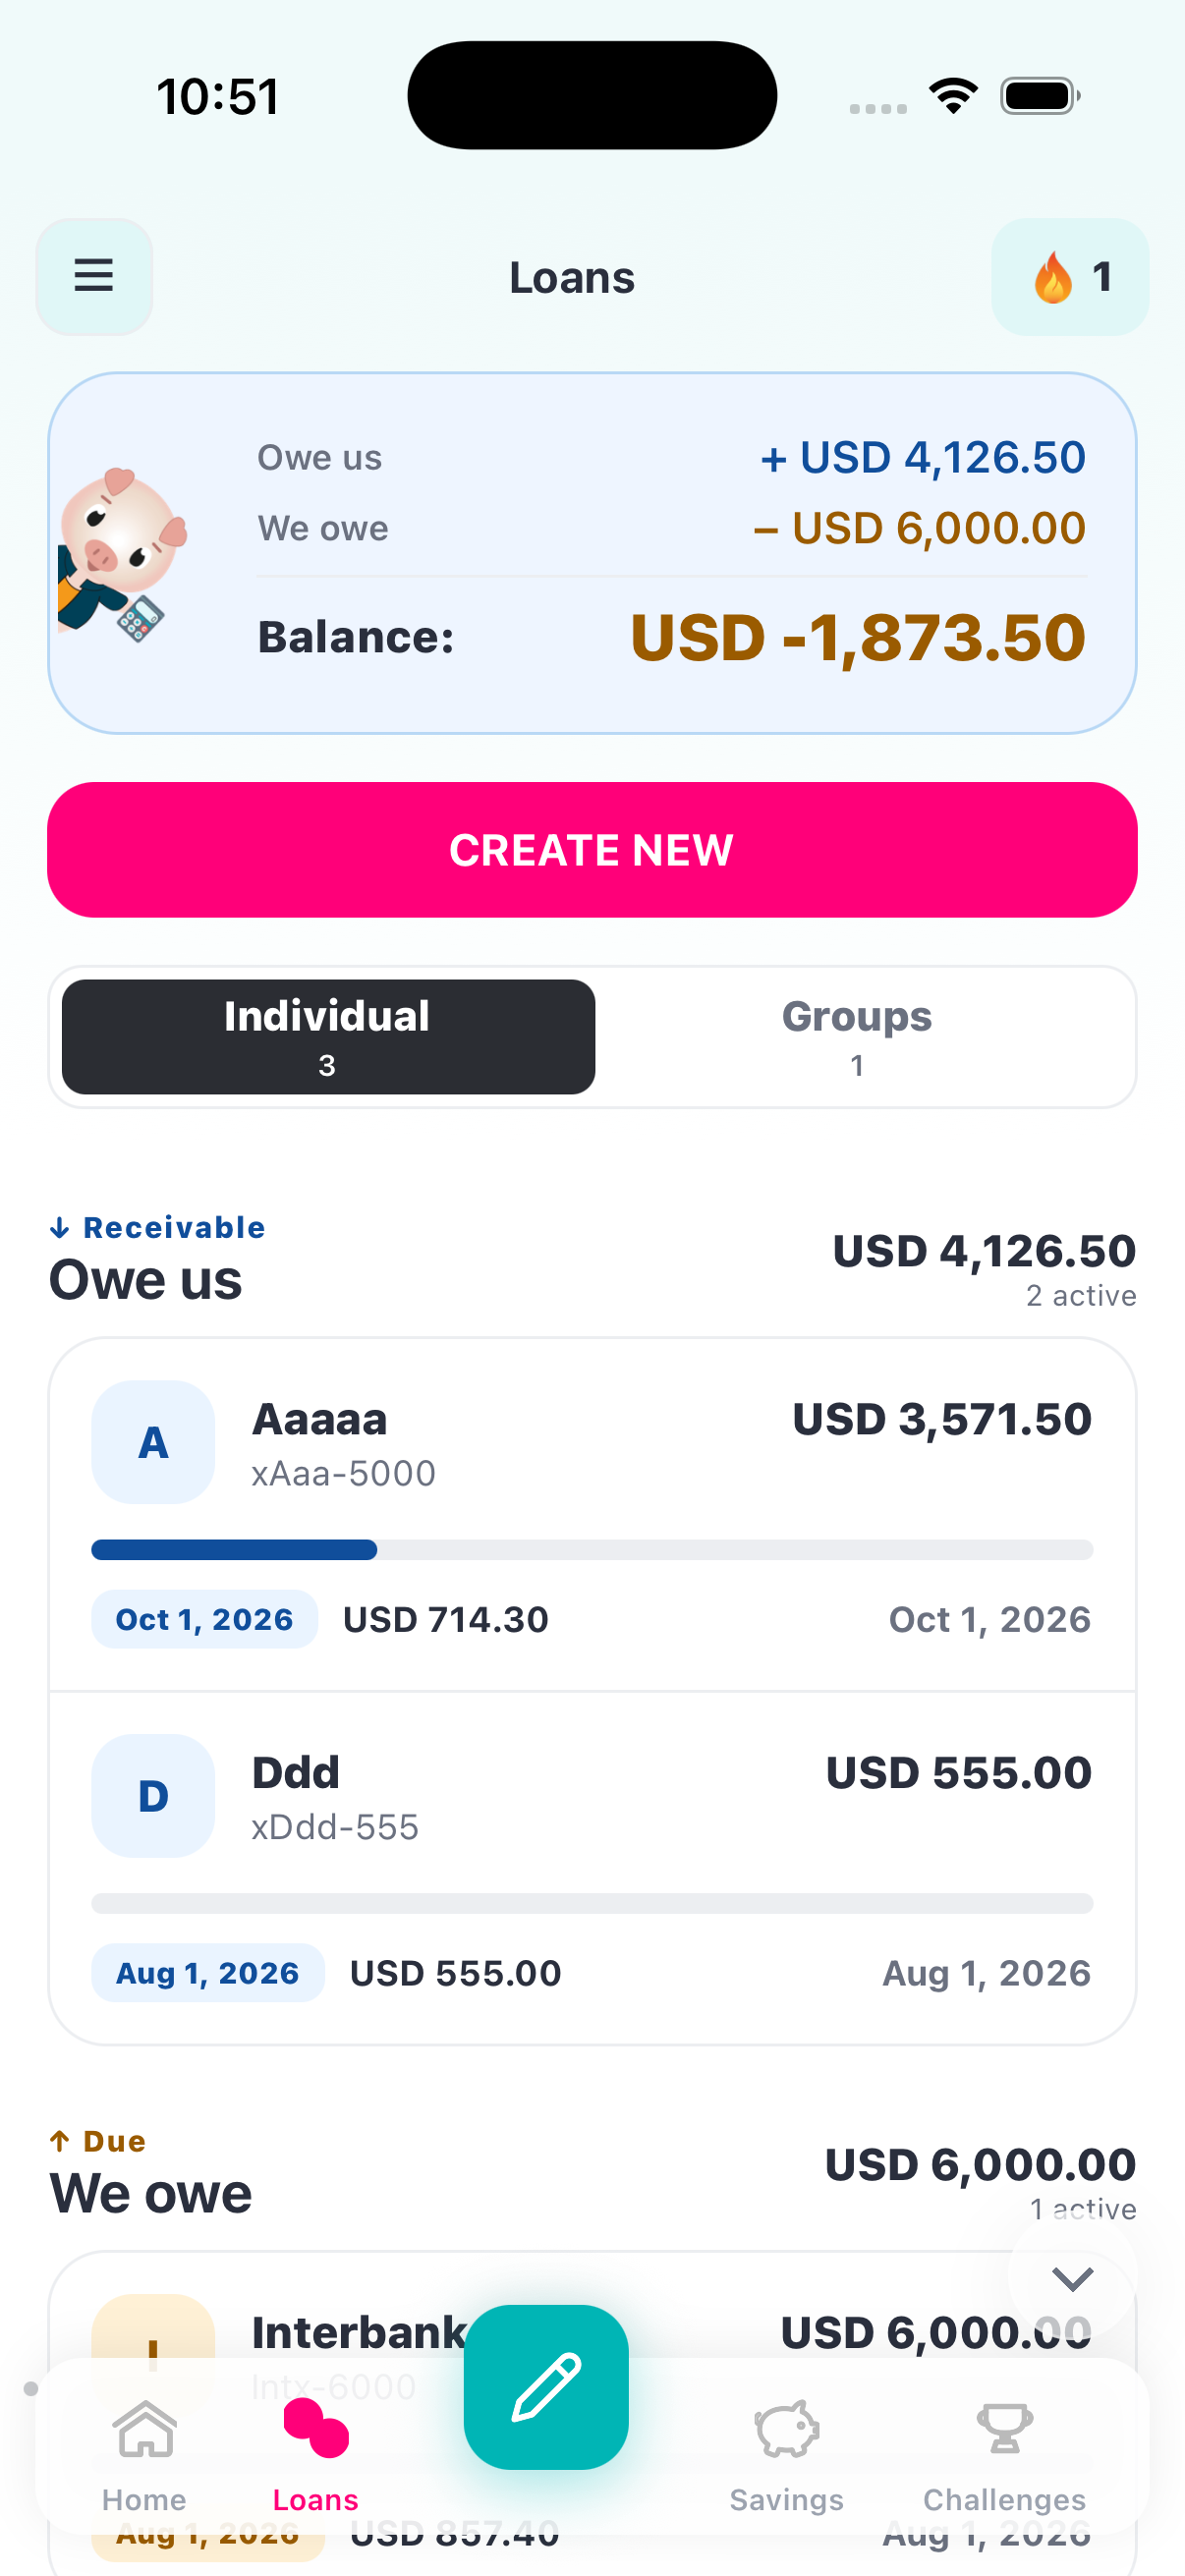
Task: Tap the Aaaaa avatar letter A
Action: click(x=153, y=1441)
